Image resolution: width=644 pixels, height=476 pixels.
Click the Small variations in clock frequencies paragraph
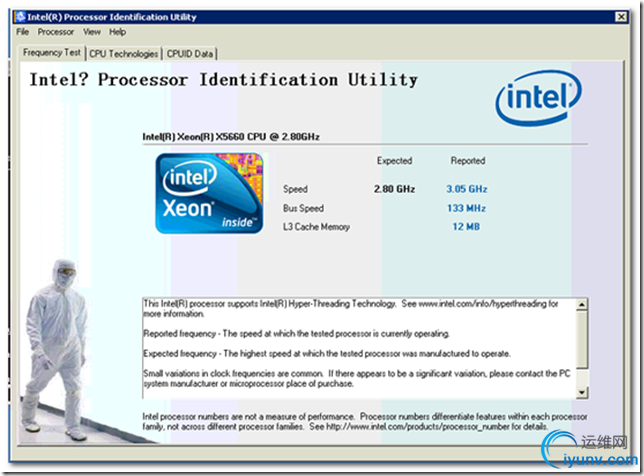tap(356, 378)
